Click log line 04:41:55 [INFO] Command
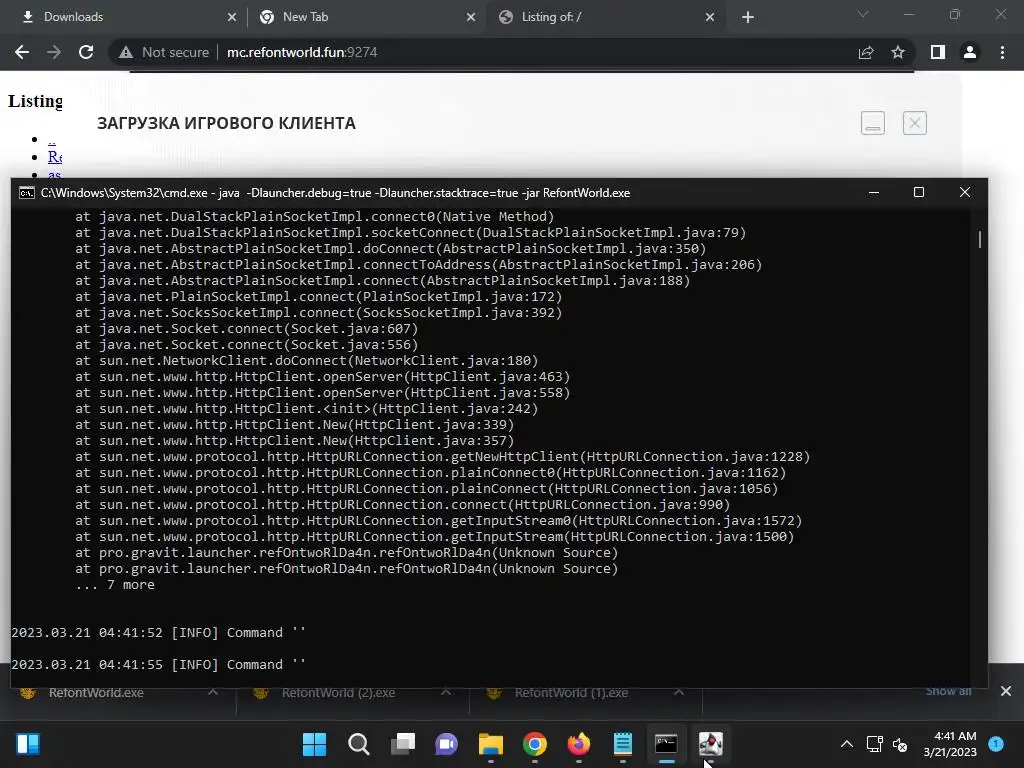Viewport: 1024px width, 768px height. pyautogui.click(x=158, y=664)
